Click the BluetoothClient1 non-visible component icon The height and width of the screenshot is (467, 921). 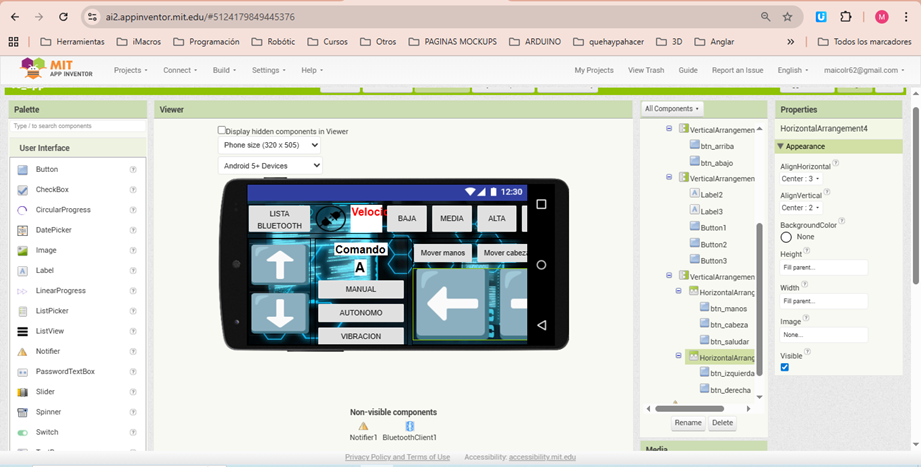pos(409,426)
